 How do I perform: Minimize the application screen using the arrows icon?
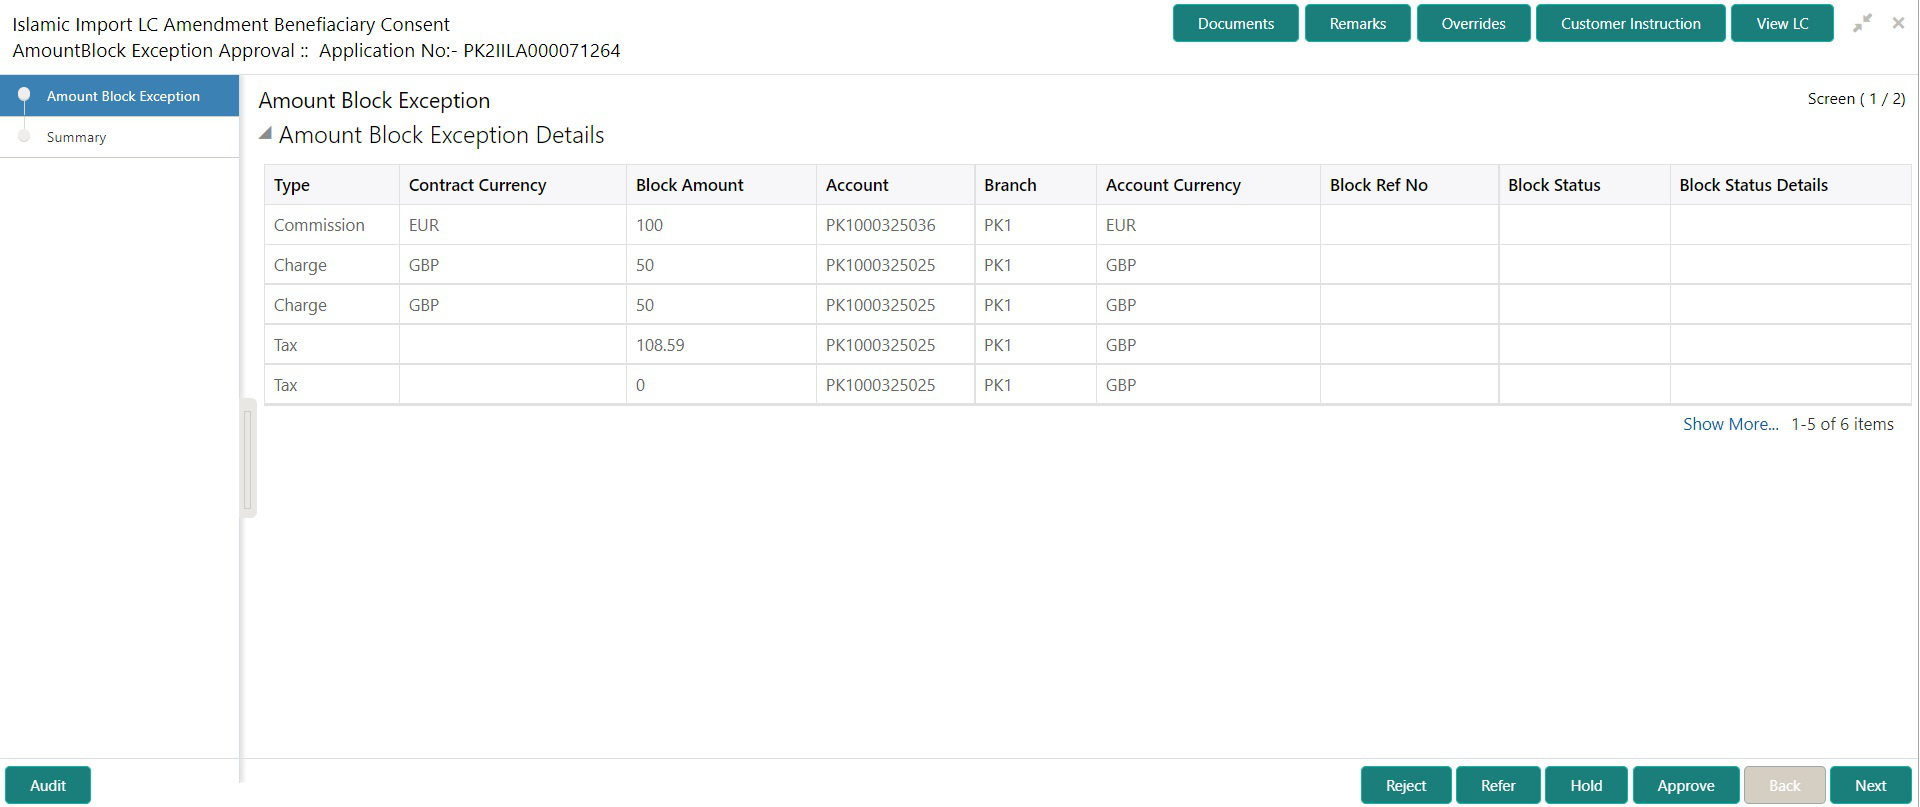click(1862, 23)
